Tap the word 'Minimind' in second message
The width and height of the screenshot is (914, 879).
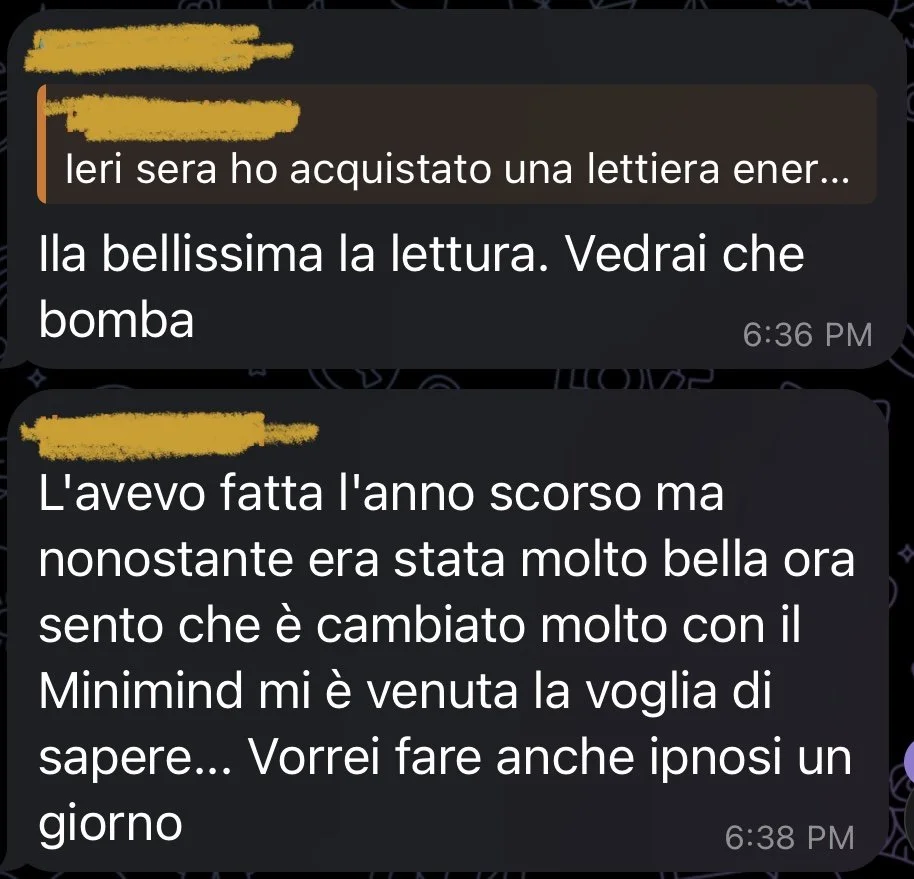coord(140,691)
